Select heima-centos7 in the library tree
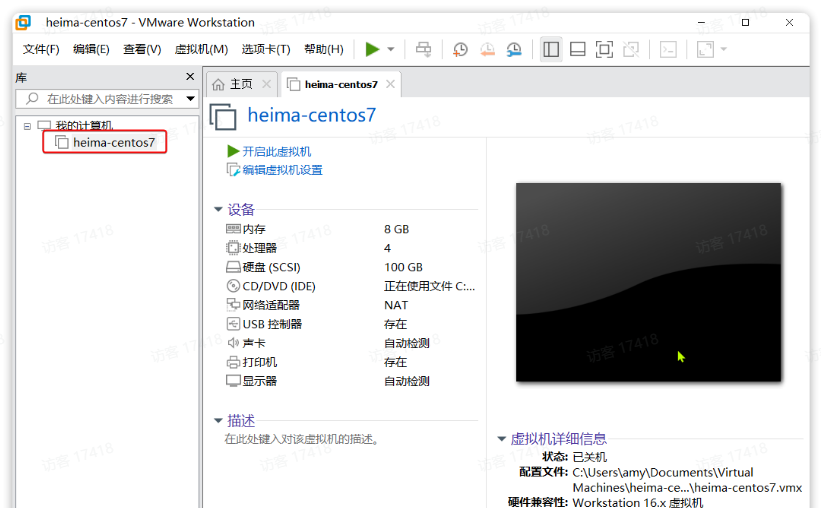This screenshot has width=821, height=508. [x=113, y=142]
